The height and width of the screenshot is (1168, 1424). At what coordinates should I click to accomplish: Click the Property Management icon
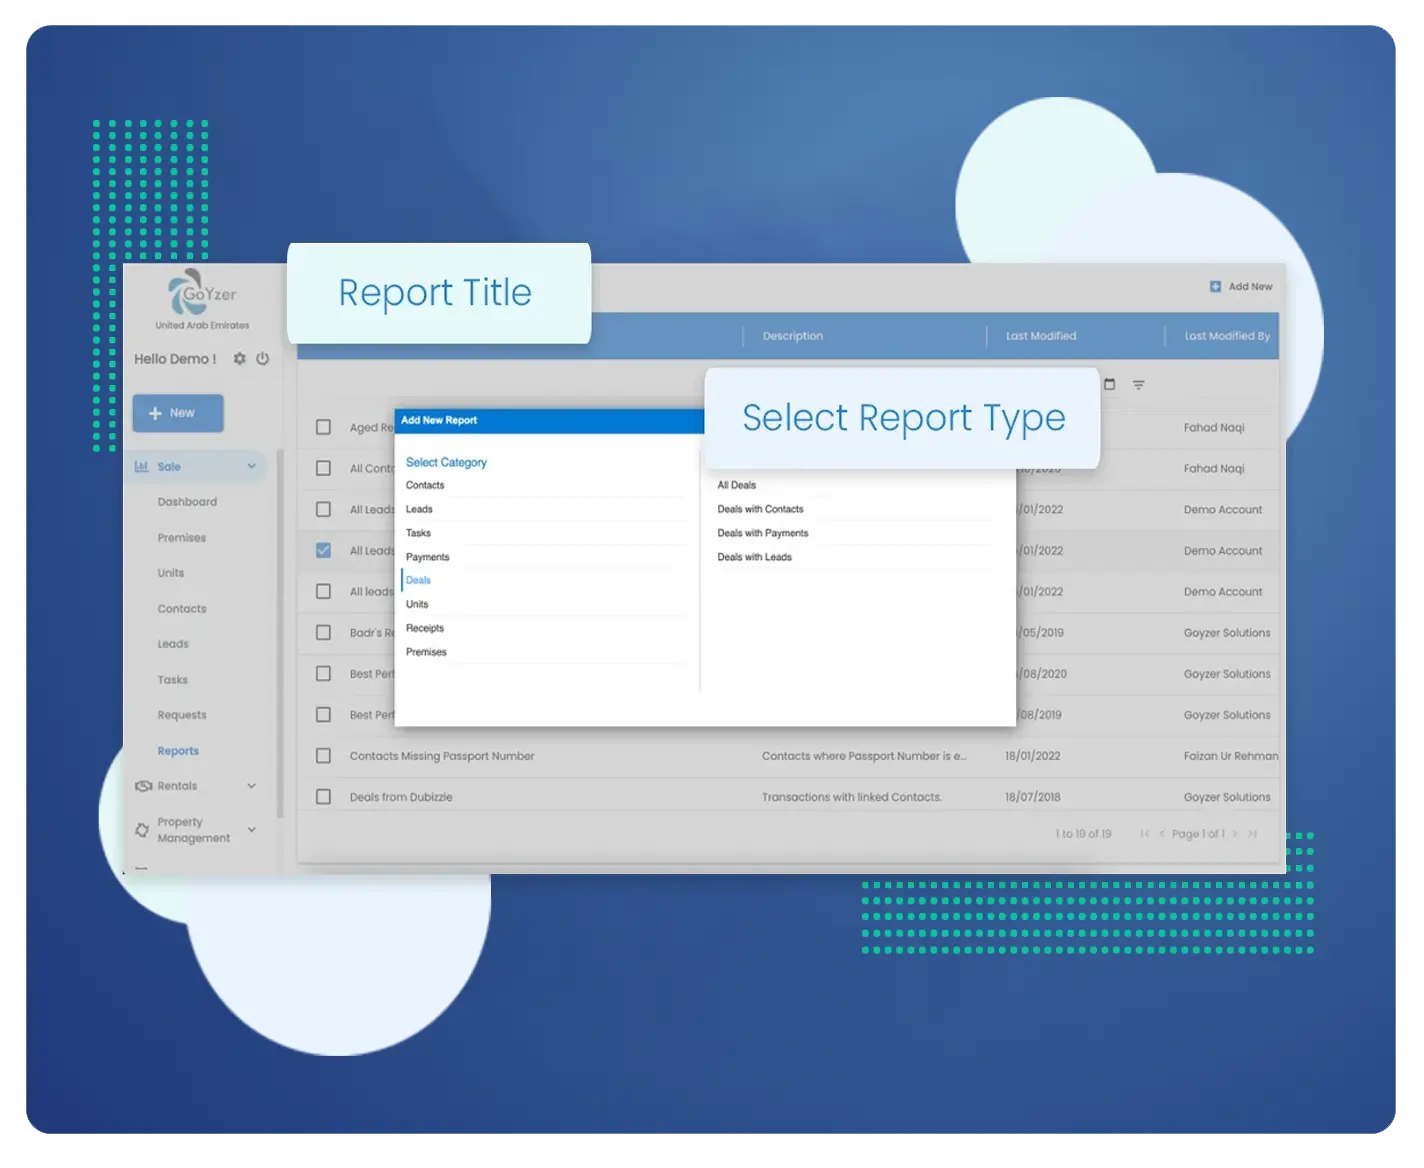tap(142, 830)
